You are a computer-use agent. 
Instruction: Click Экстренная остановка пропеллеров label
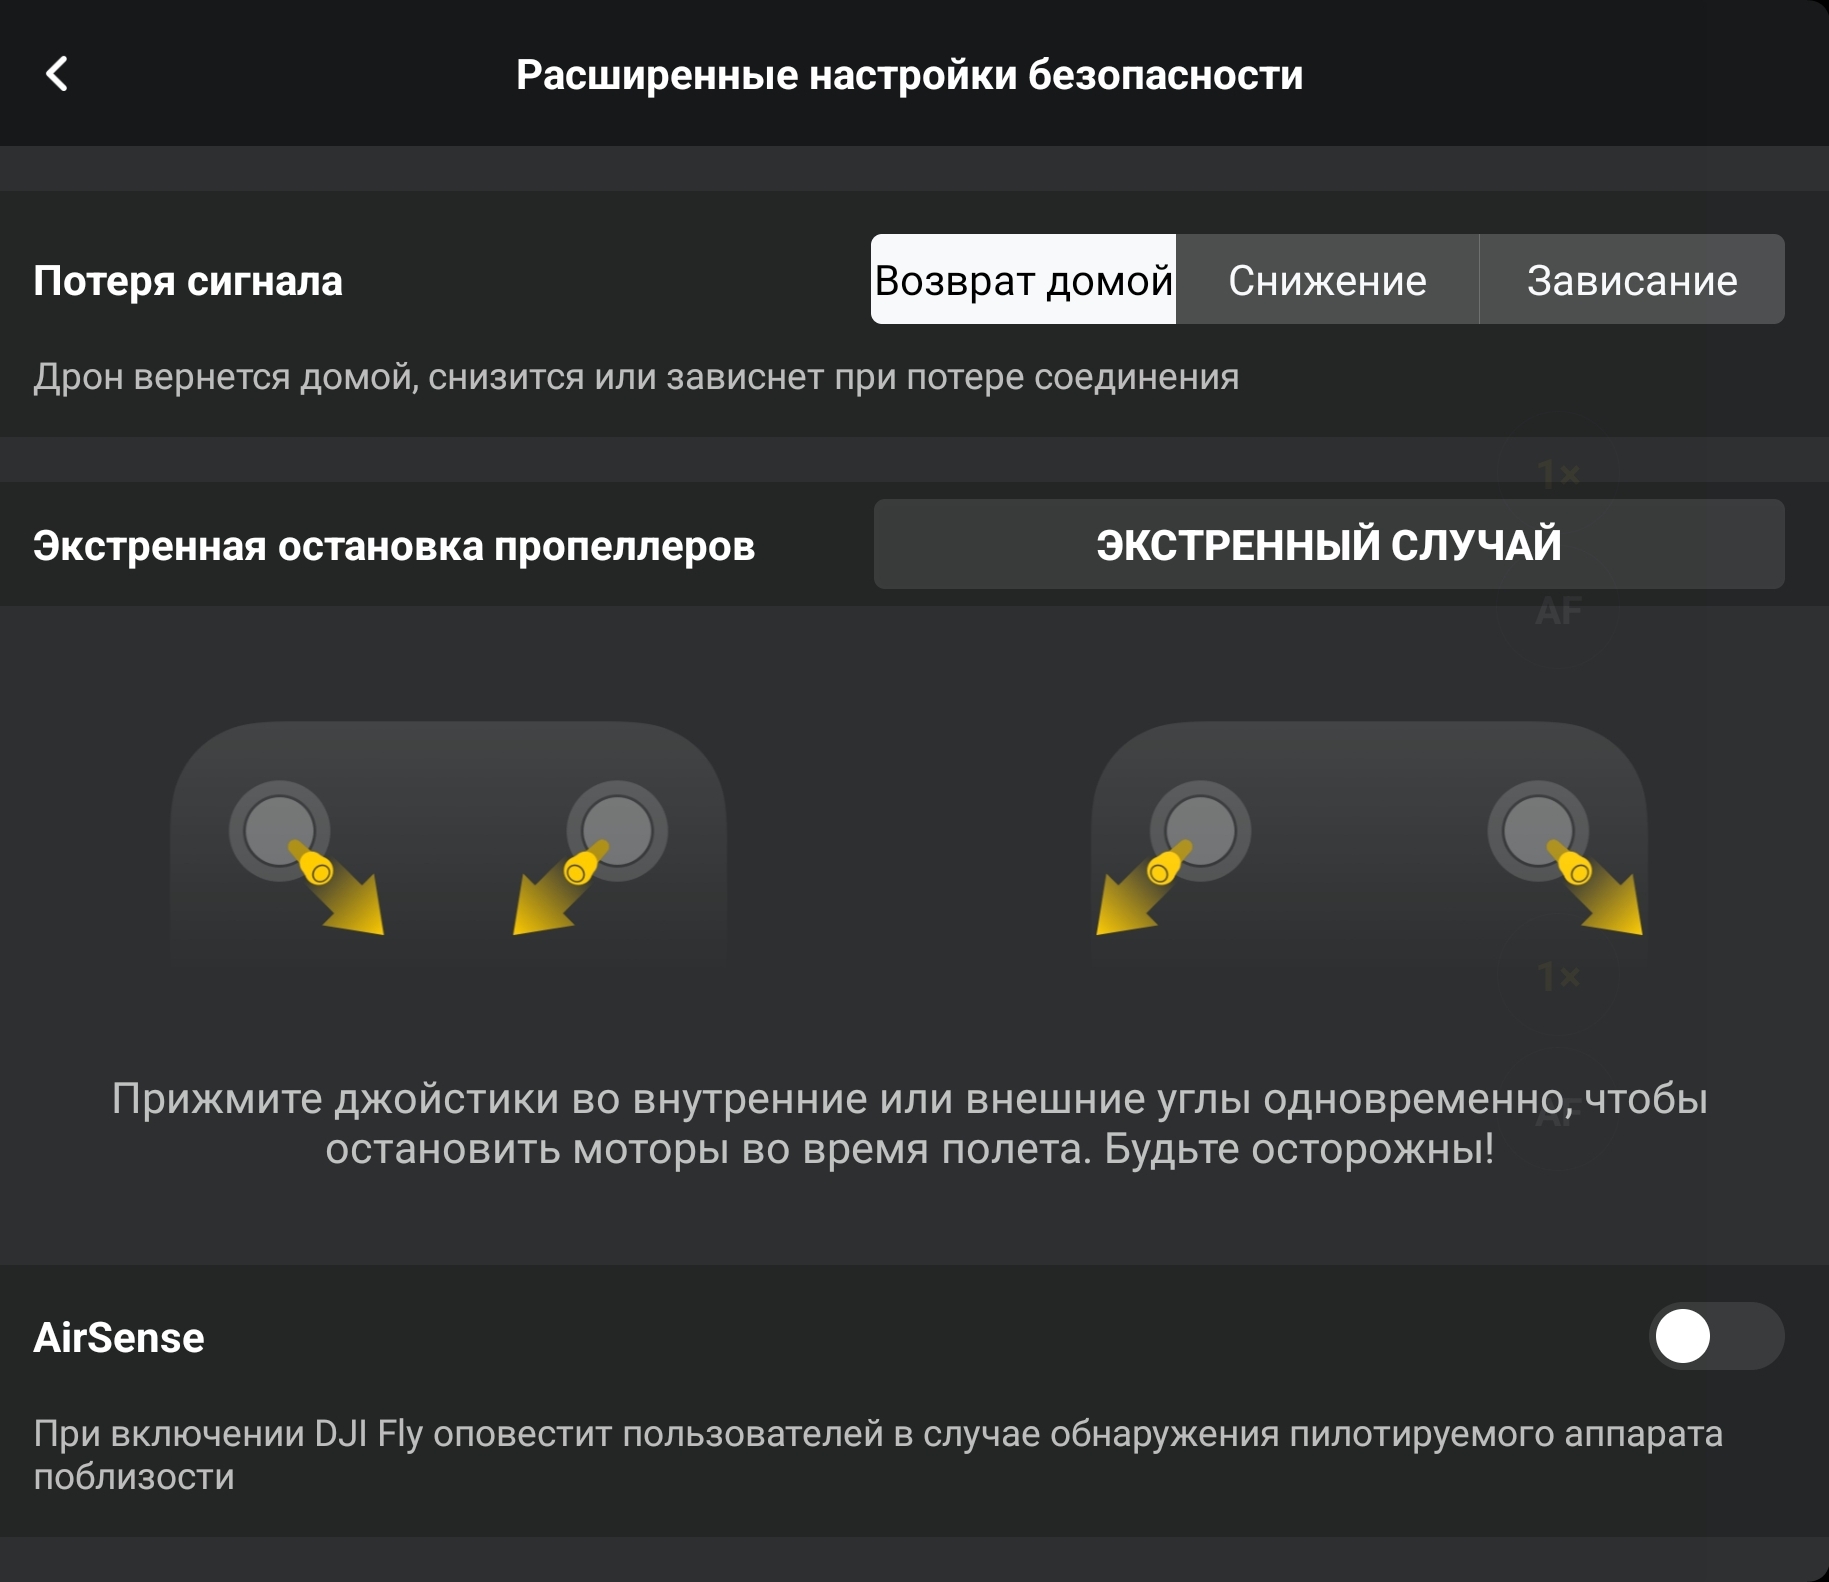click(394, 546)
